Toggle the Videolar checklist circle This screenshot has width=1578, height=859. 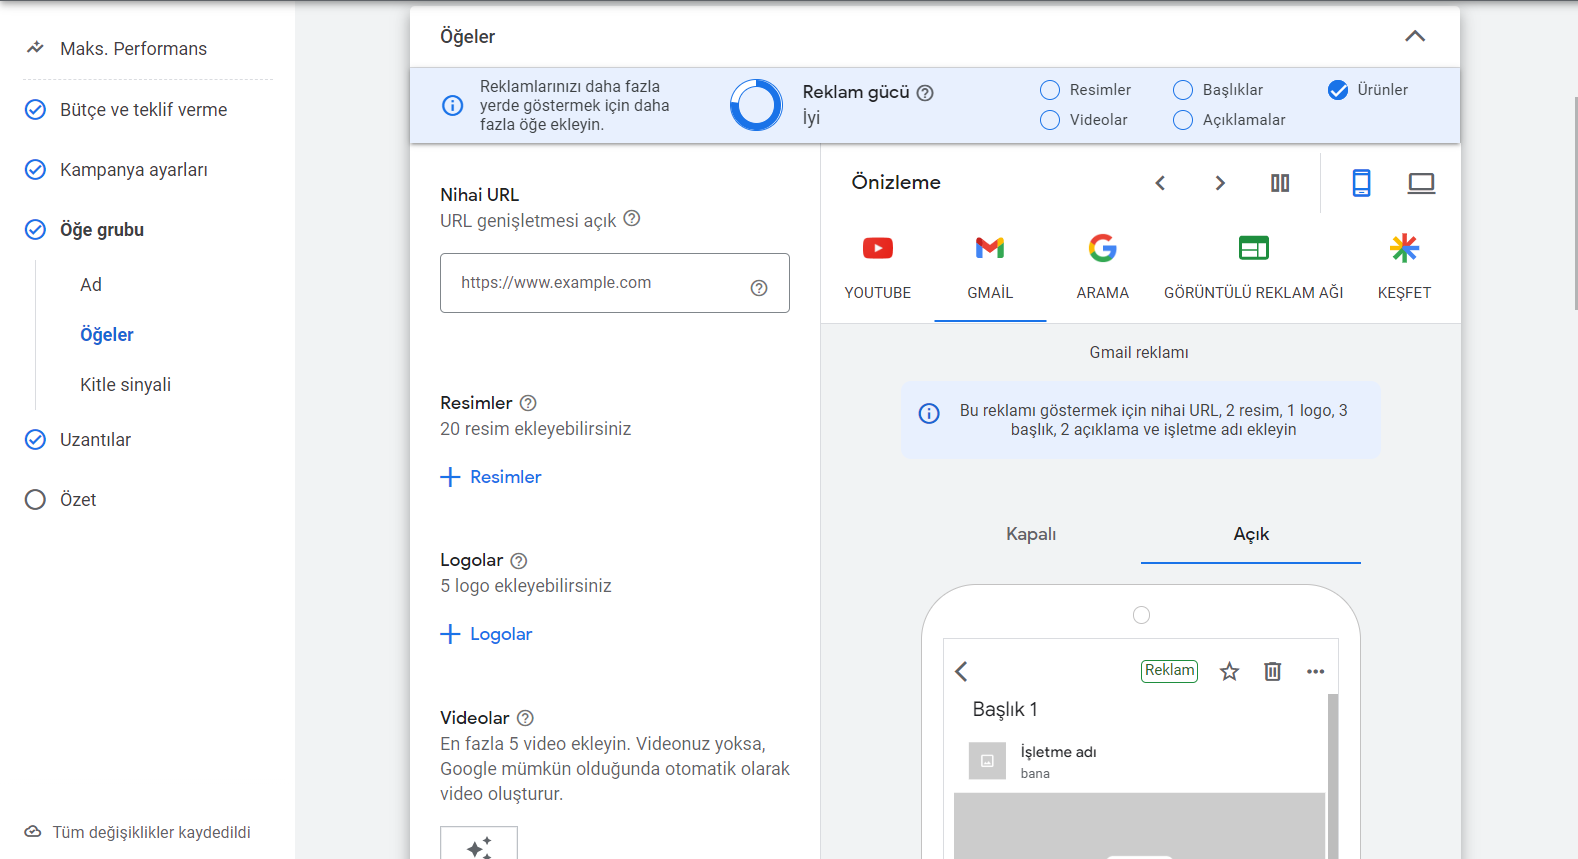coord(1050,120)
